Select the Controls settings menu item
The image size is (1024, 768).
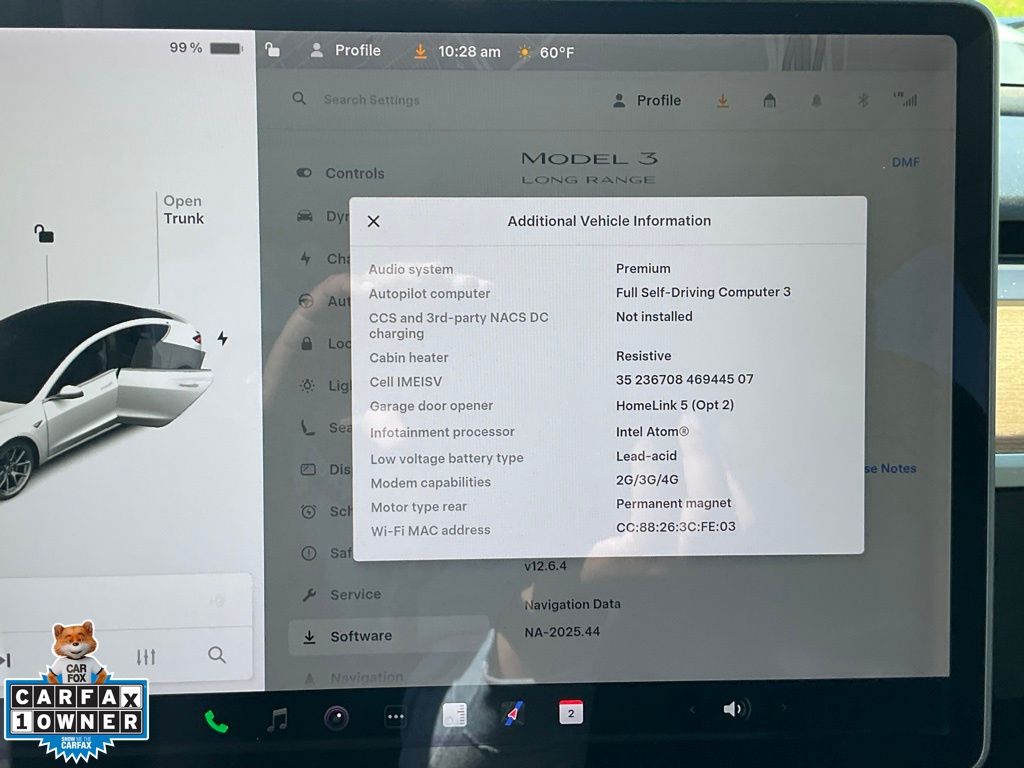pos(354,173)
